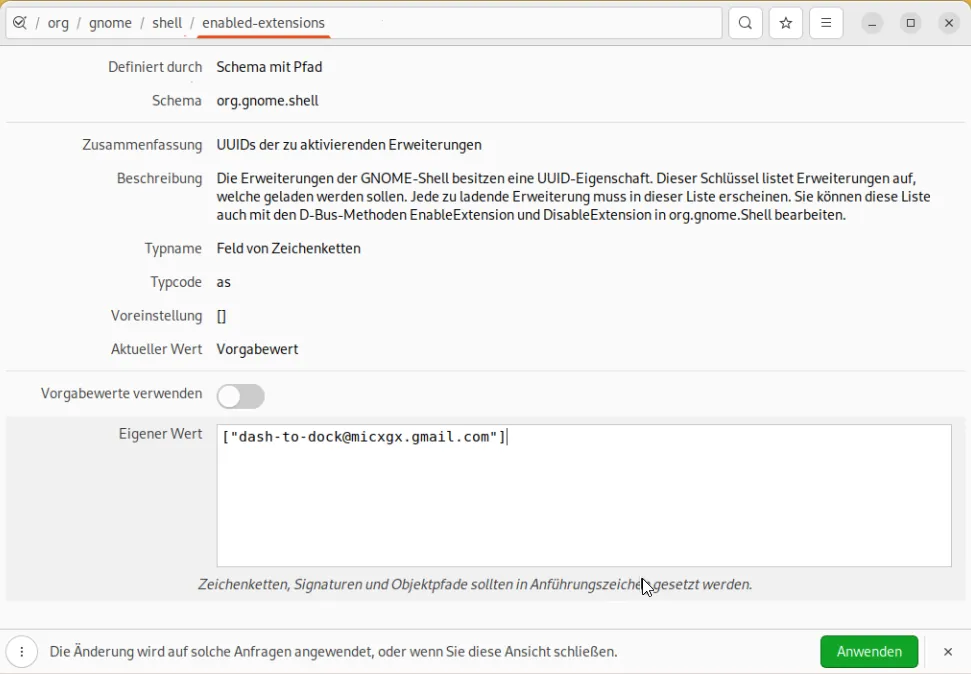Jump to 'shell' folder in path
The height and width of the screenshot is (674, 971).
click(x=167, y=23)
